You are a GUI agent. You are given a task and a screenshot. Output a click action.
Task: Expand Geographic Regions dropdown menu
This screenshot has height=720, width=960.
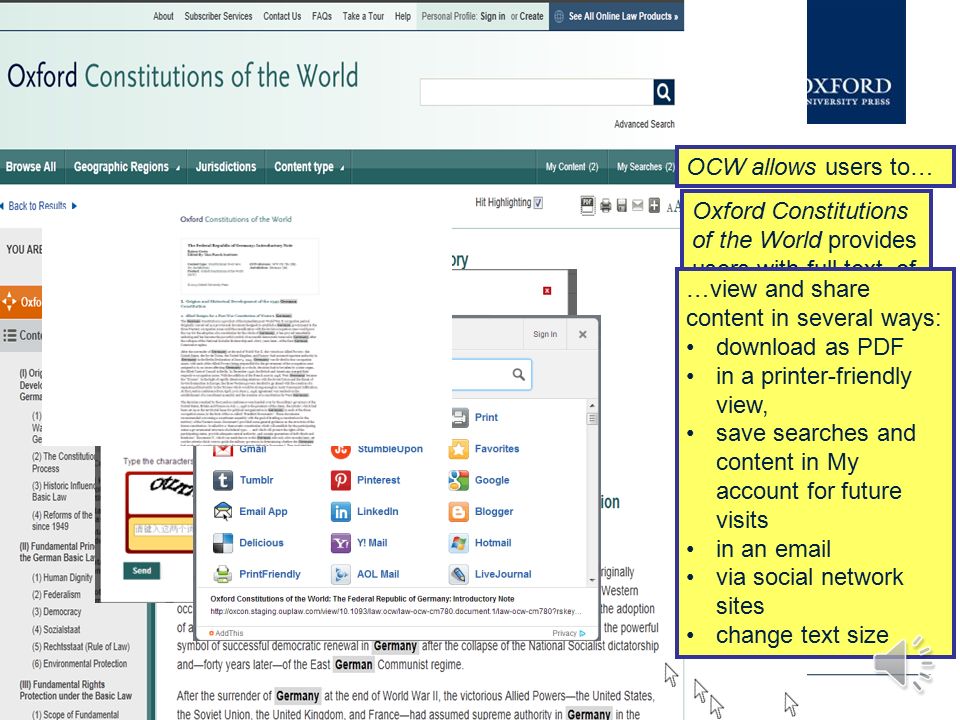click(x=126, y=167)
